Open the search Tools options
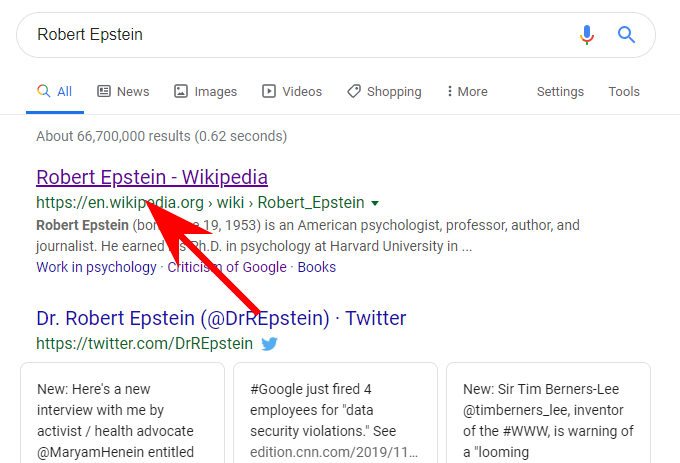 (624, 91)
